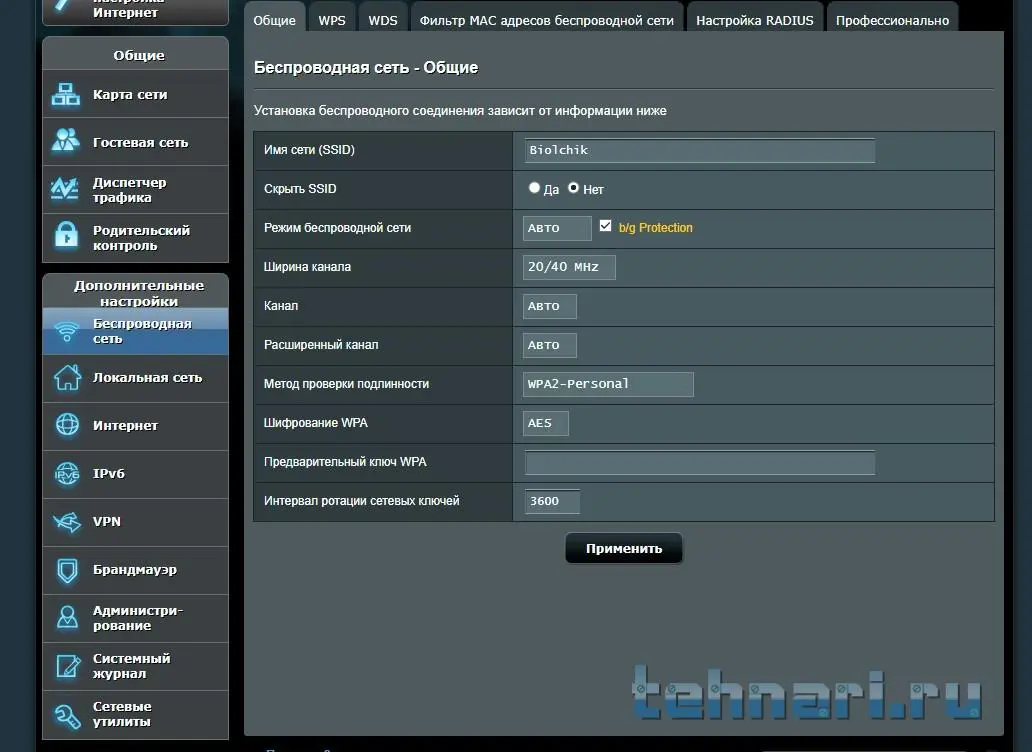This screenshot has height=752, width=1032.
Task: Open the 'Настройка RADIUS' tab
Action: pos(755,20)
